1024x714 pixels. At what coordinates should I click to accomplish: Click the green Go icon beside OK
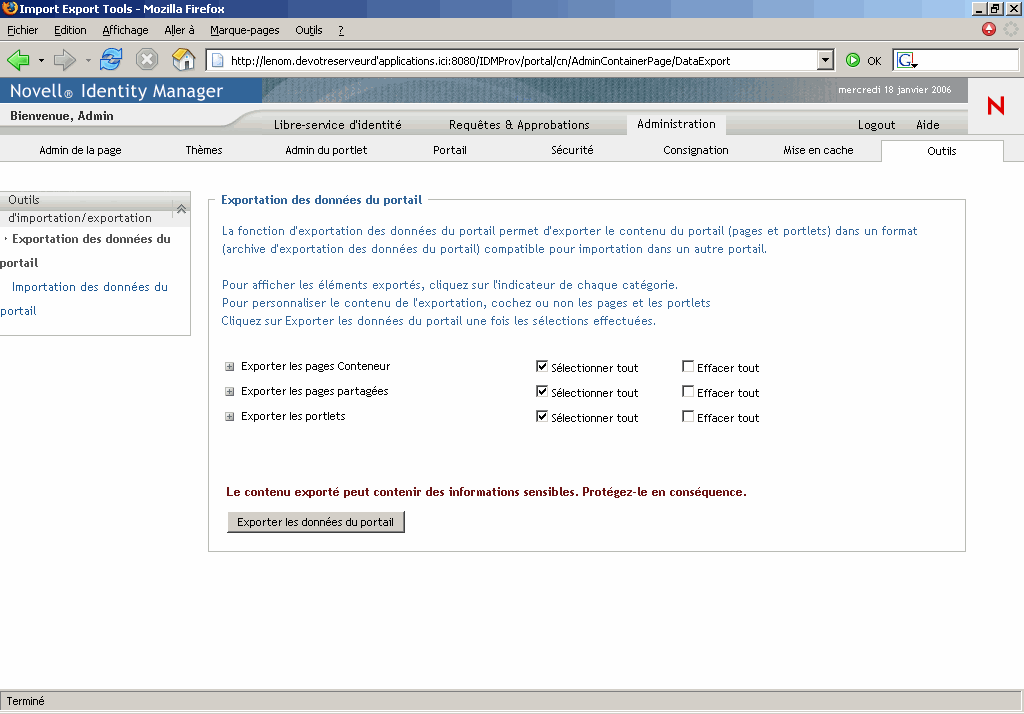click(x=852, y=60)
